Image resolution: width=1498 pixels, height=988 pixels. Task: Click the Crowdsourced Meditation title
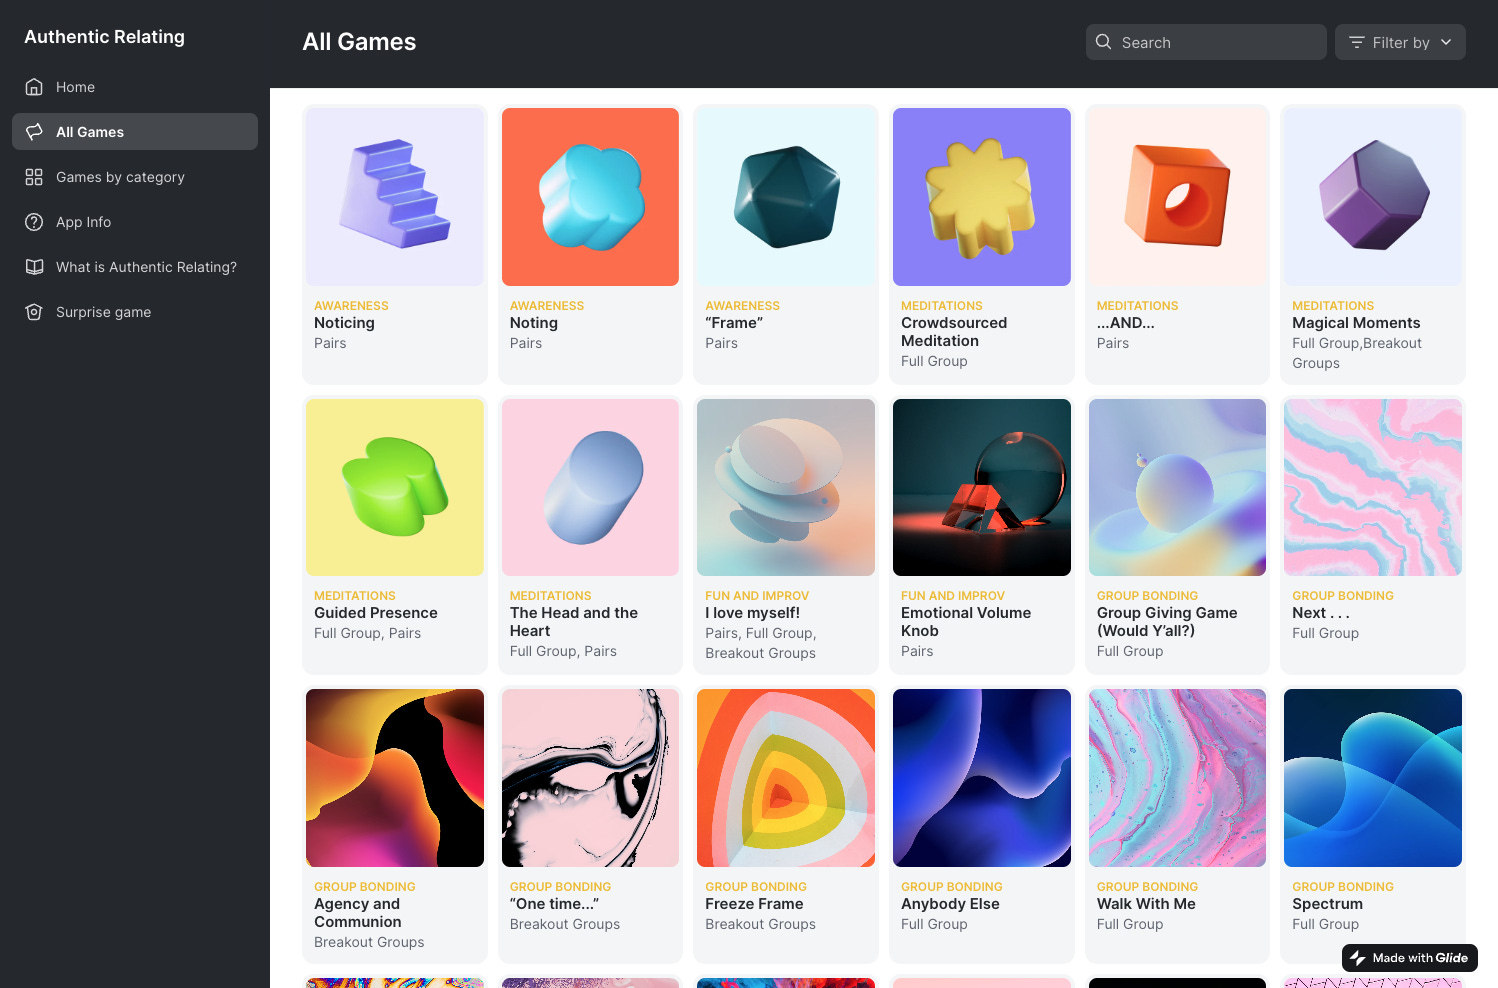(x=954, y=332)
